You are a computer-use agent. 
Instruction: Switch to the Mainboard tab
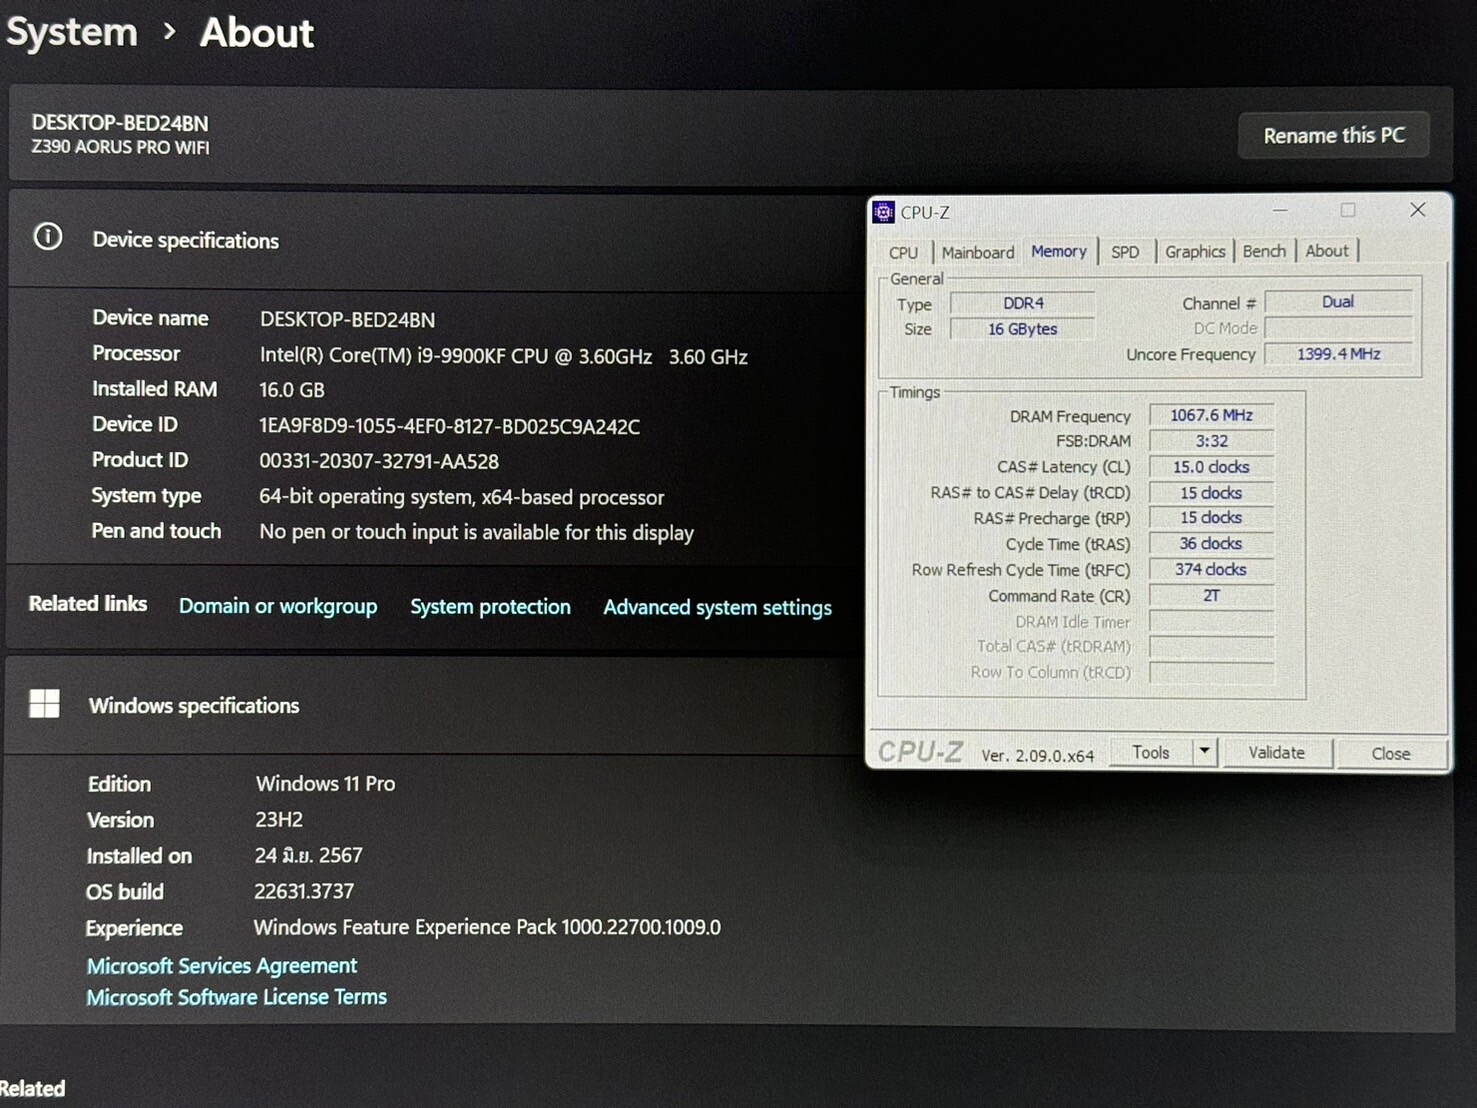977,252
